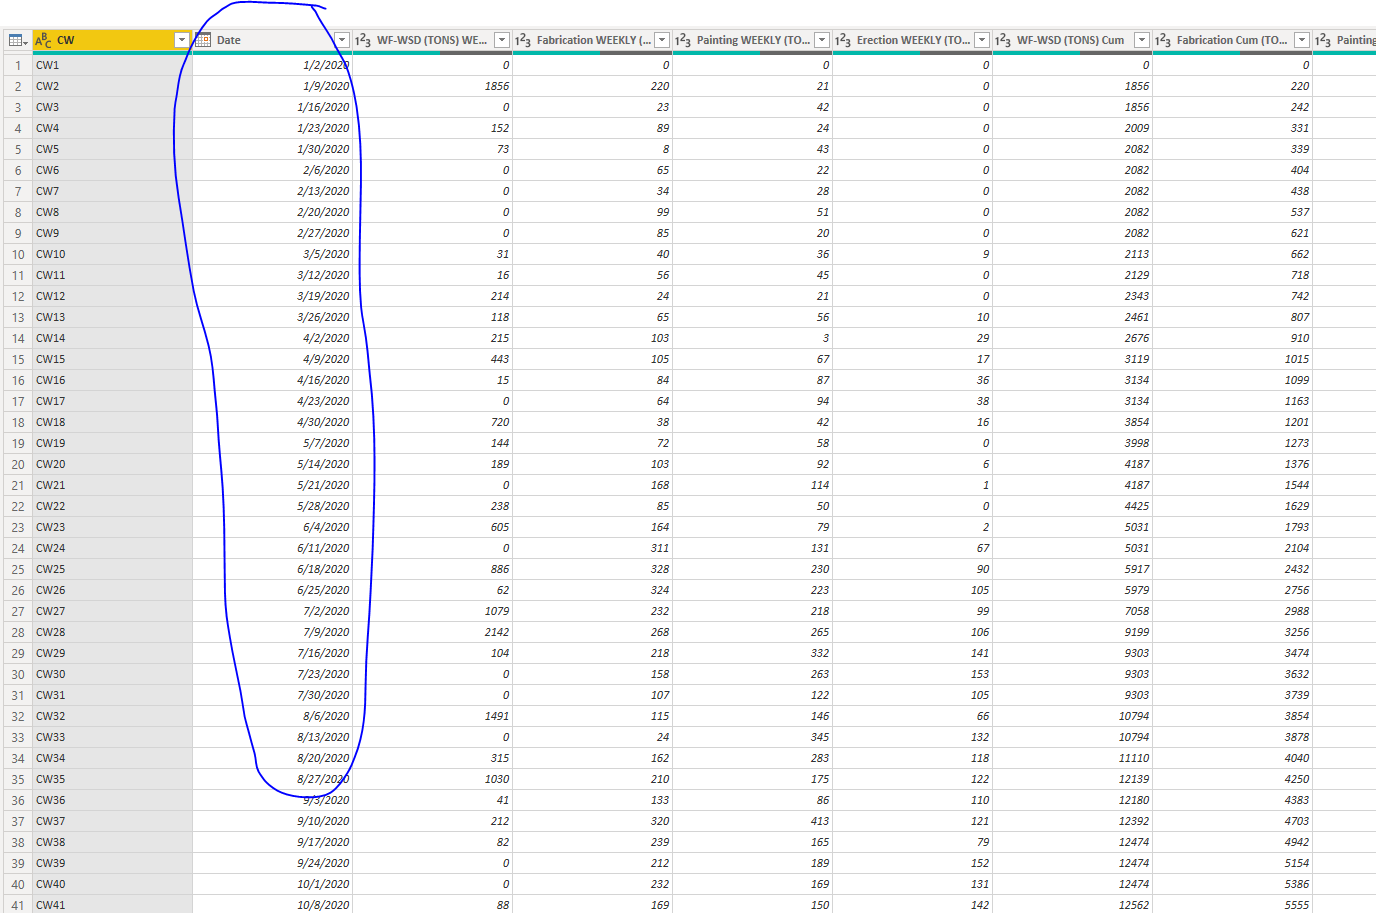
Task: Click the CW41 cell
Action: (112, 905)
